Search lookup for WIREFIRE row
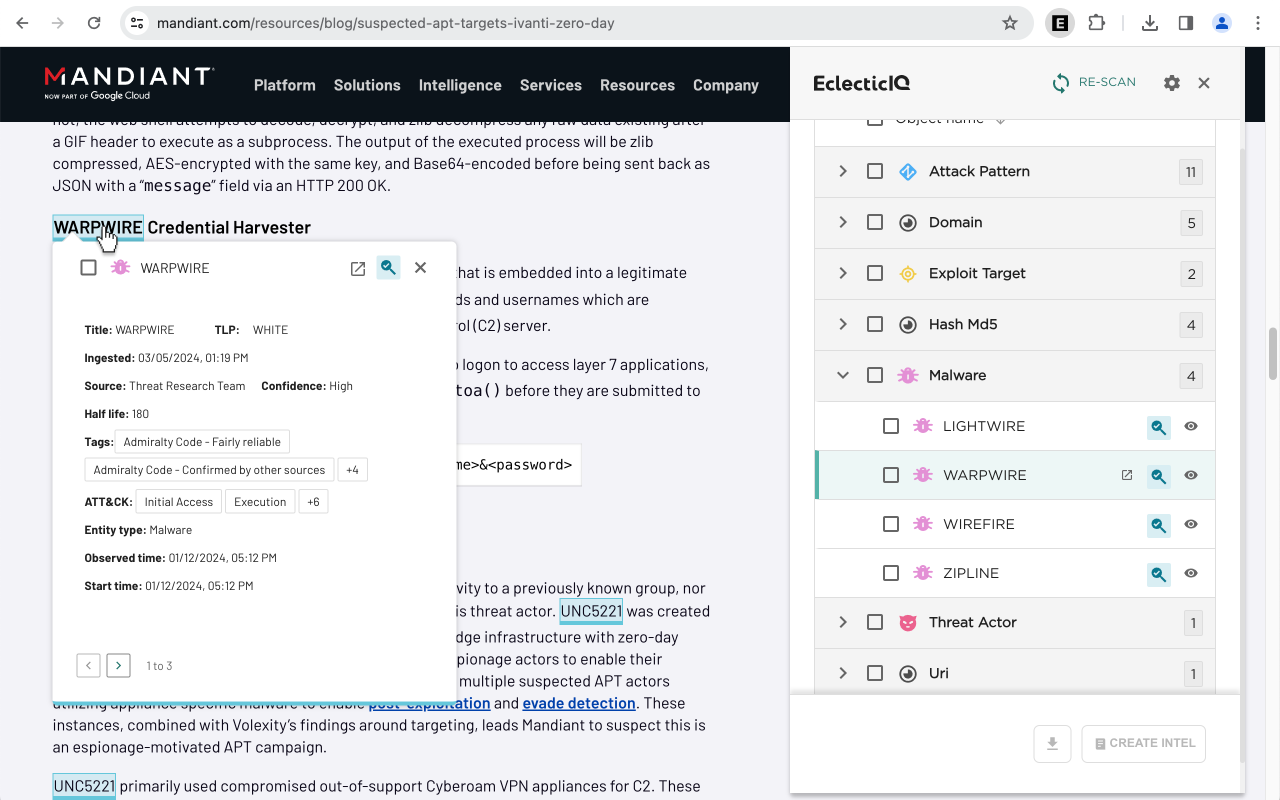Screen dimensions: 1280x800 (1158, 525)
